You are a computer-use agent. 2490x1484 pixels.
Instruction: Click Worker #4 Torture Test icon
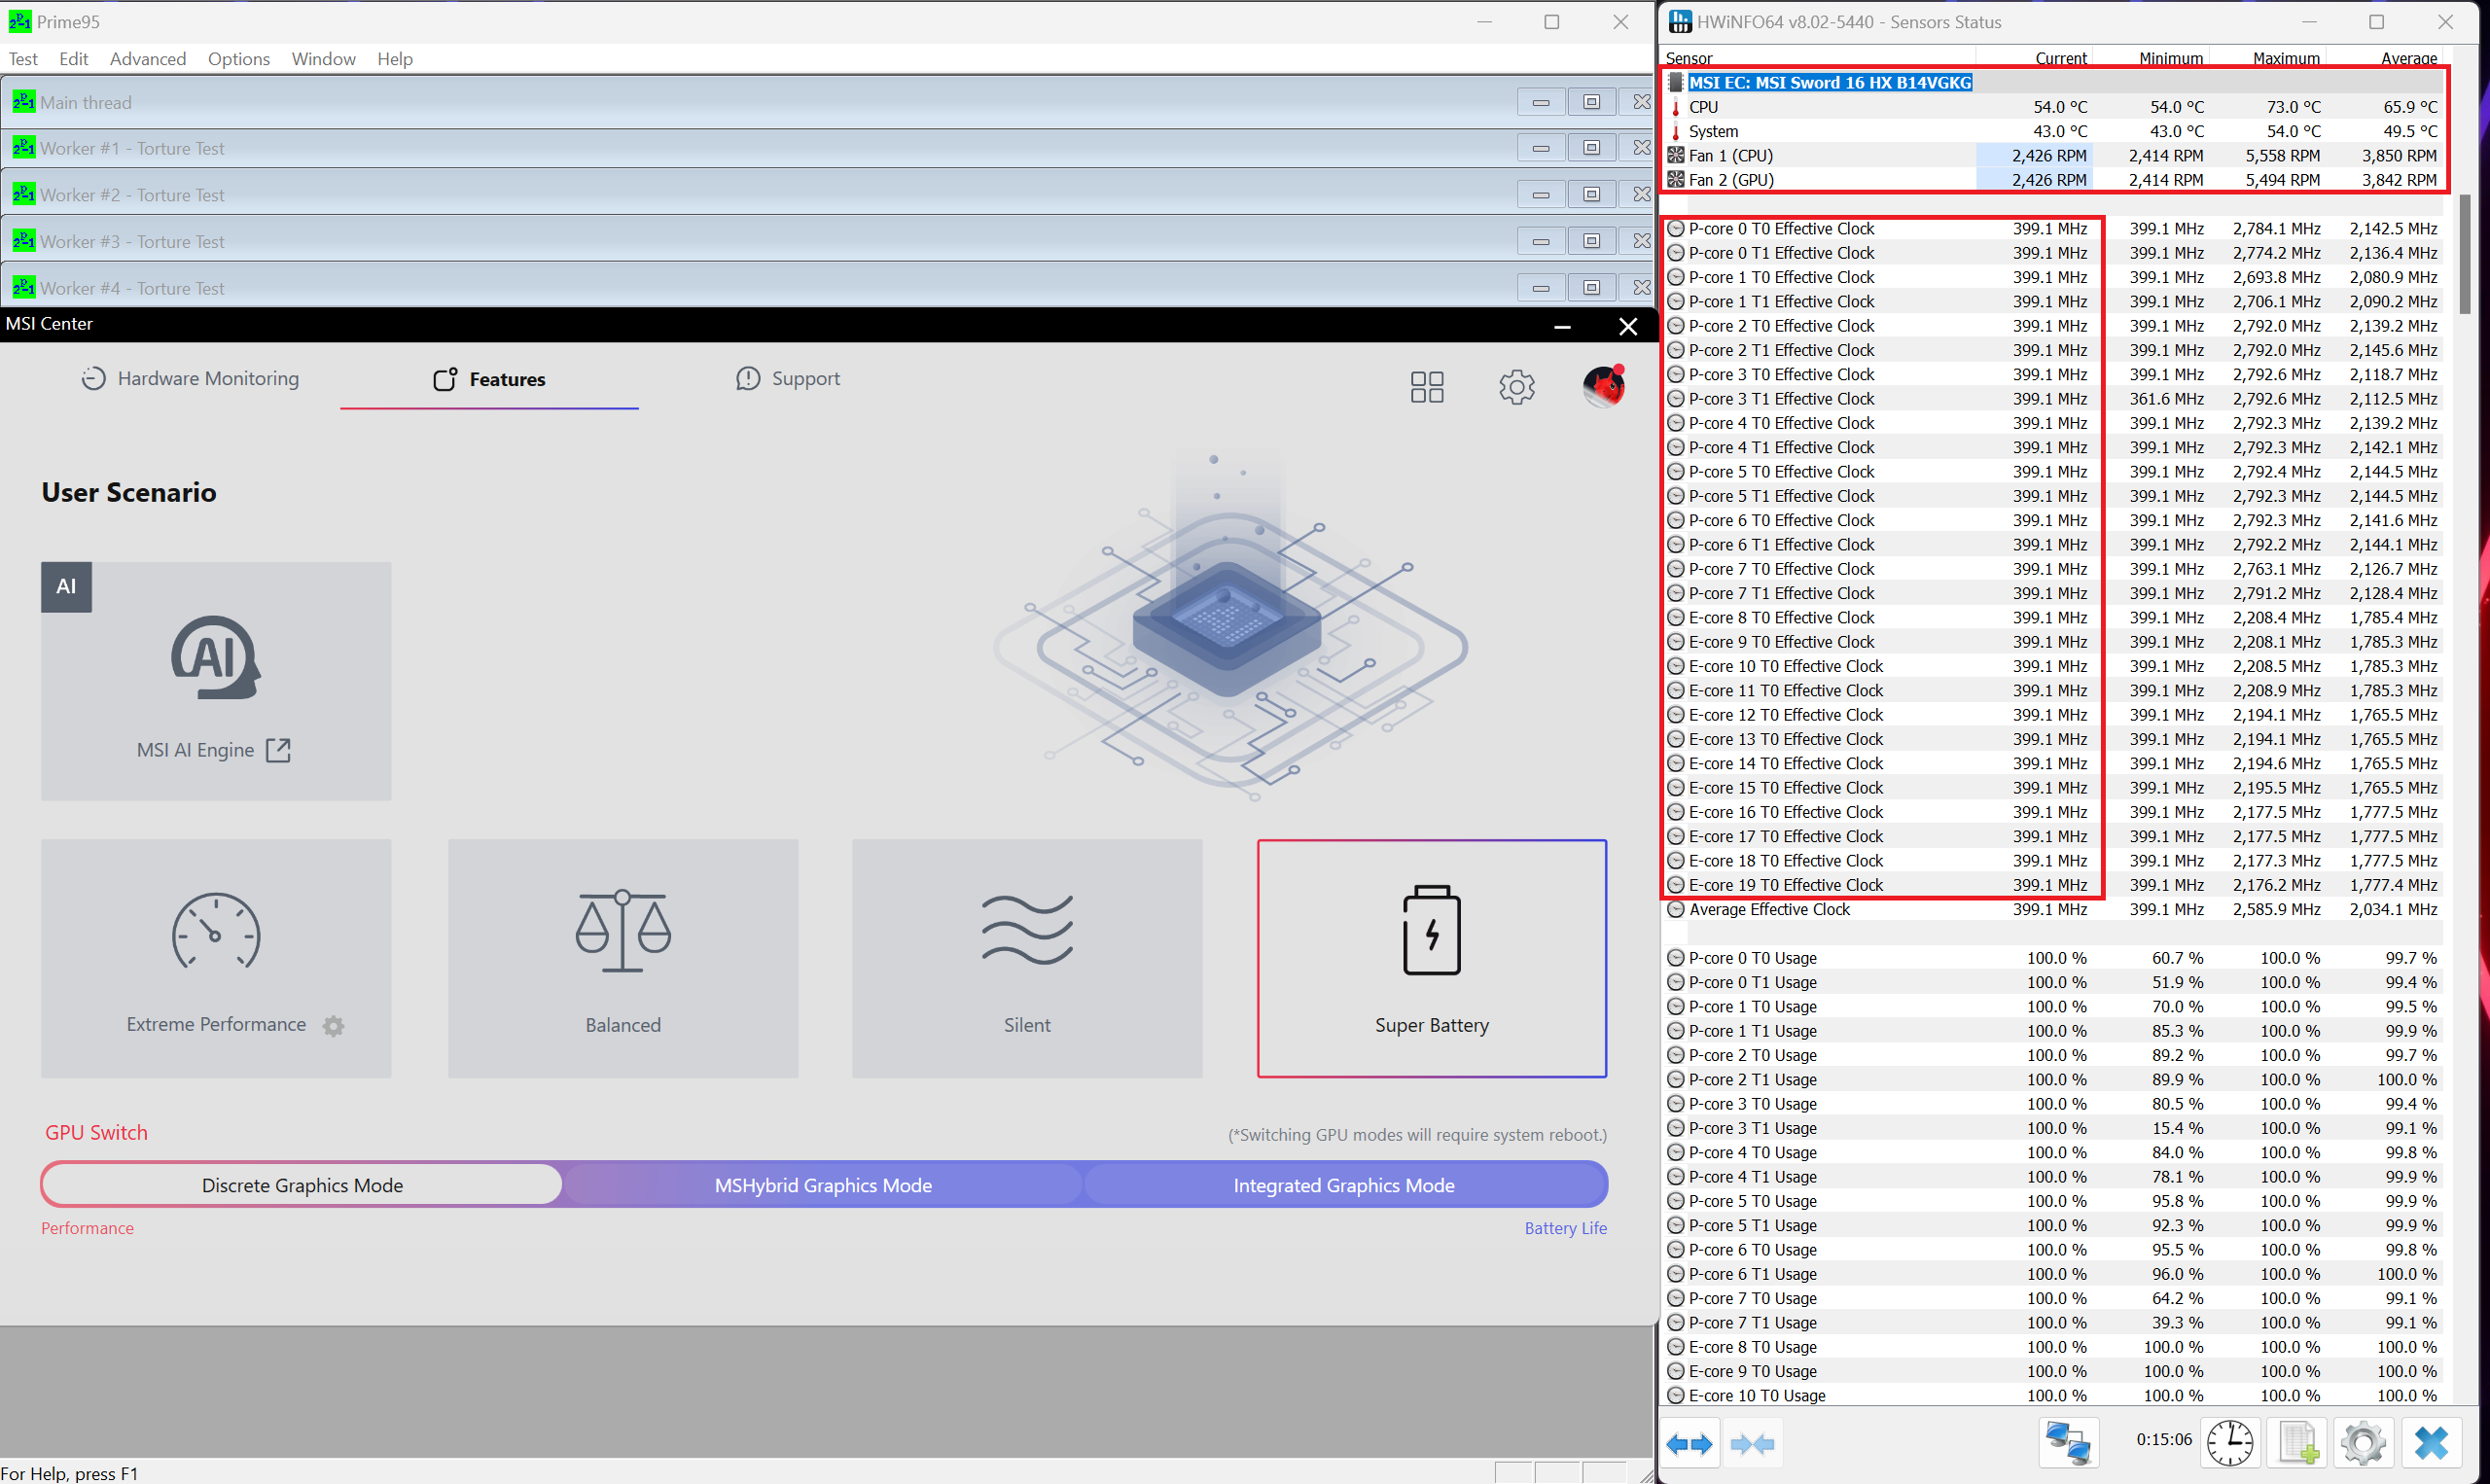coord(24,288)
